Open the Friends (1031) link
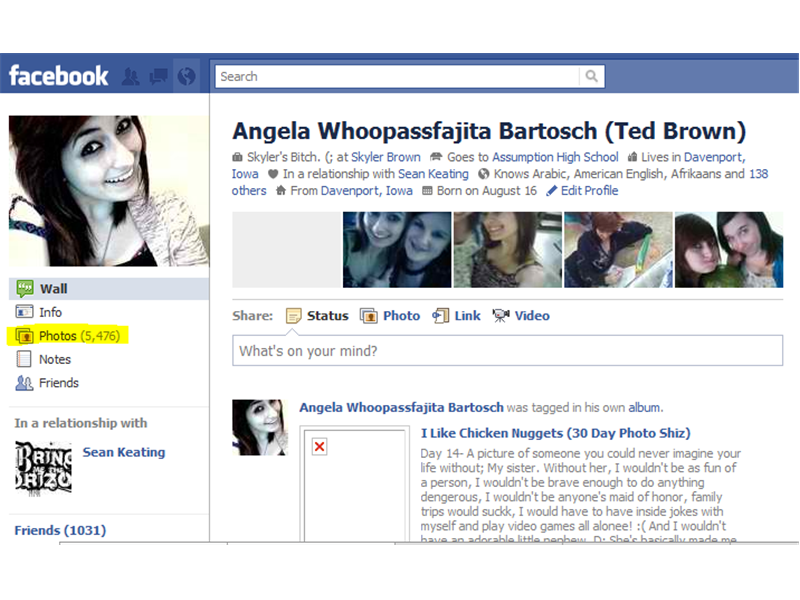 [x=60, y=530]
